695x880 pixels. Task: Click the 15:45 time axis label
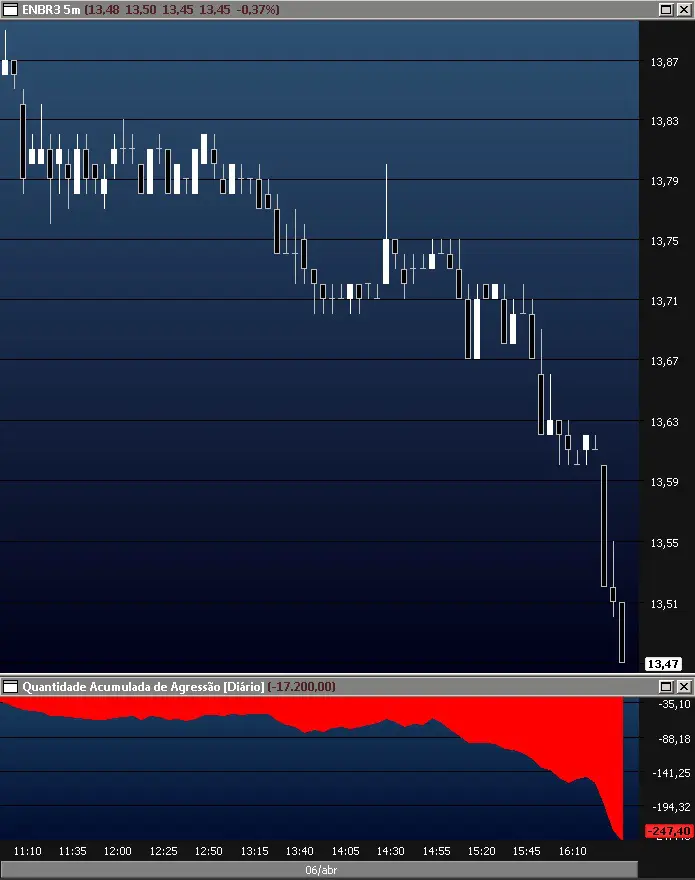[x=526, y=851]
